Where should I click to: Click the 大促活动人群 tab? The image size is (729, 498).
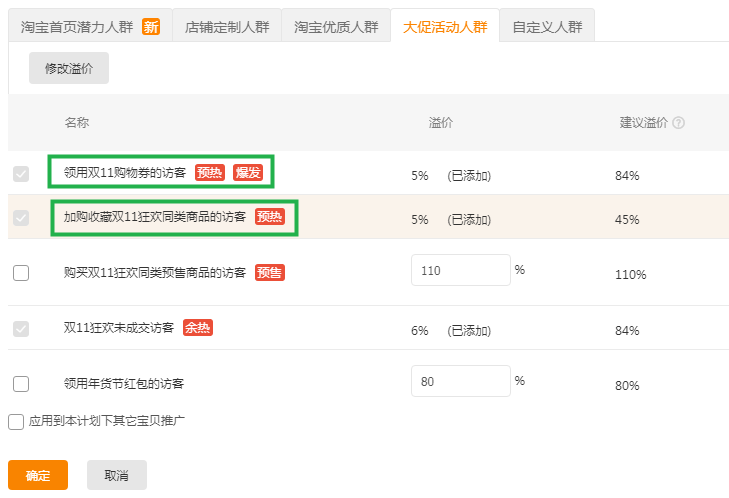[x=445, y=26]
